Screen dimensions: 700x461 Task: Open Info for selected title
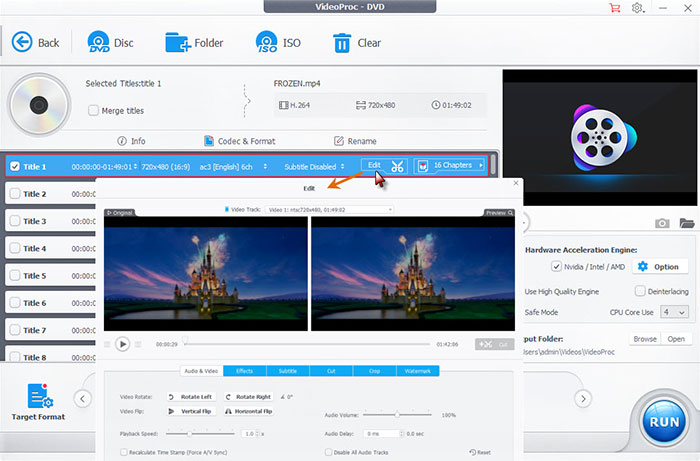[131, 141]
